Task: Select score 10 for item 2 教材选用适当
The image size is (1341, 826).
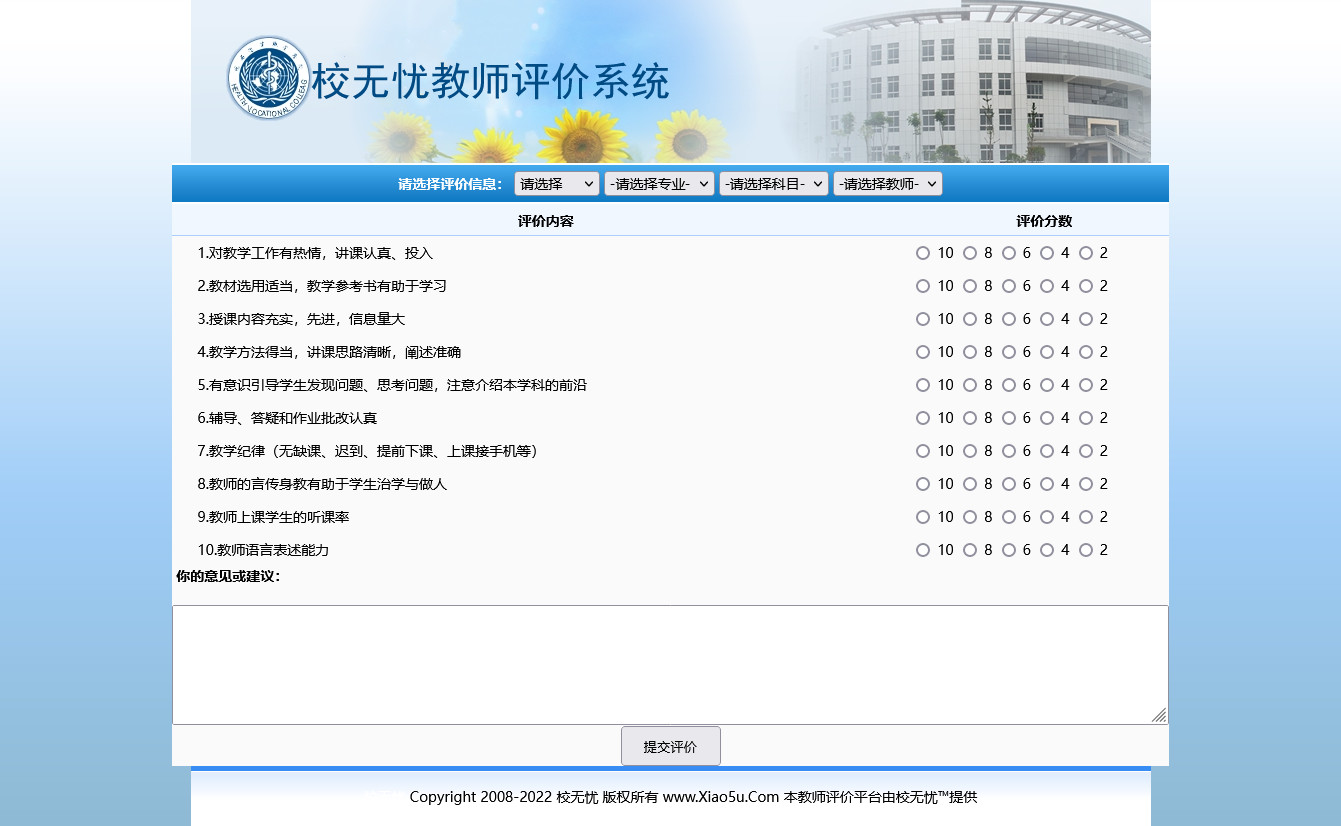Action: tap(923, 286)
